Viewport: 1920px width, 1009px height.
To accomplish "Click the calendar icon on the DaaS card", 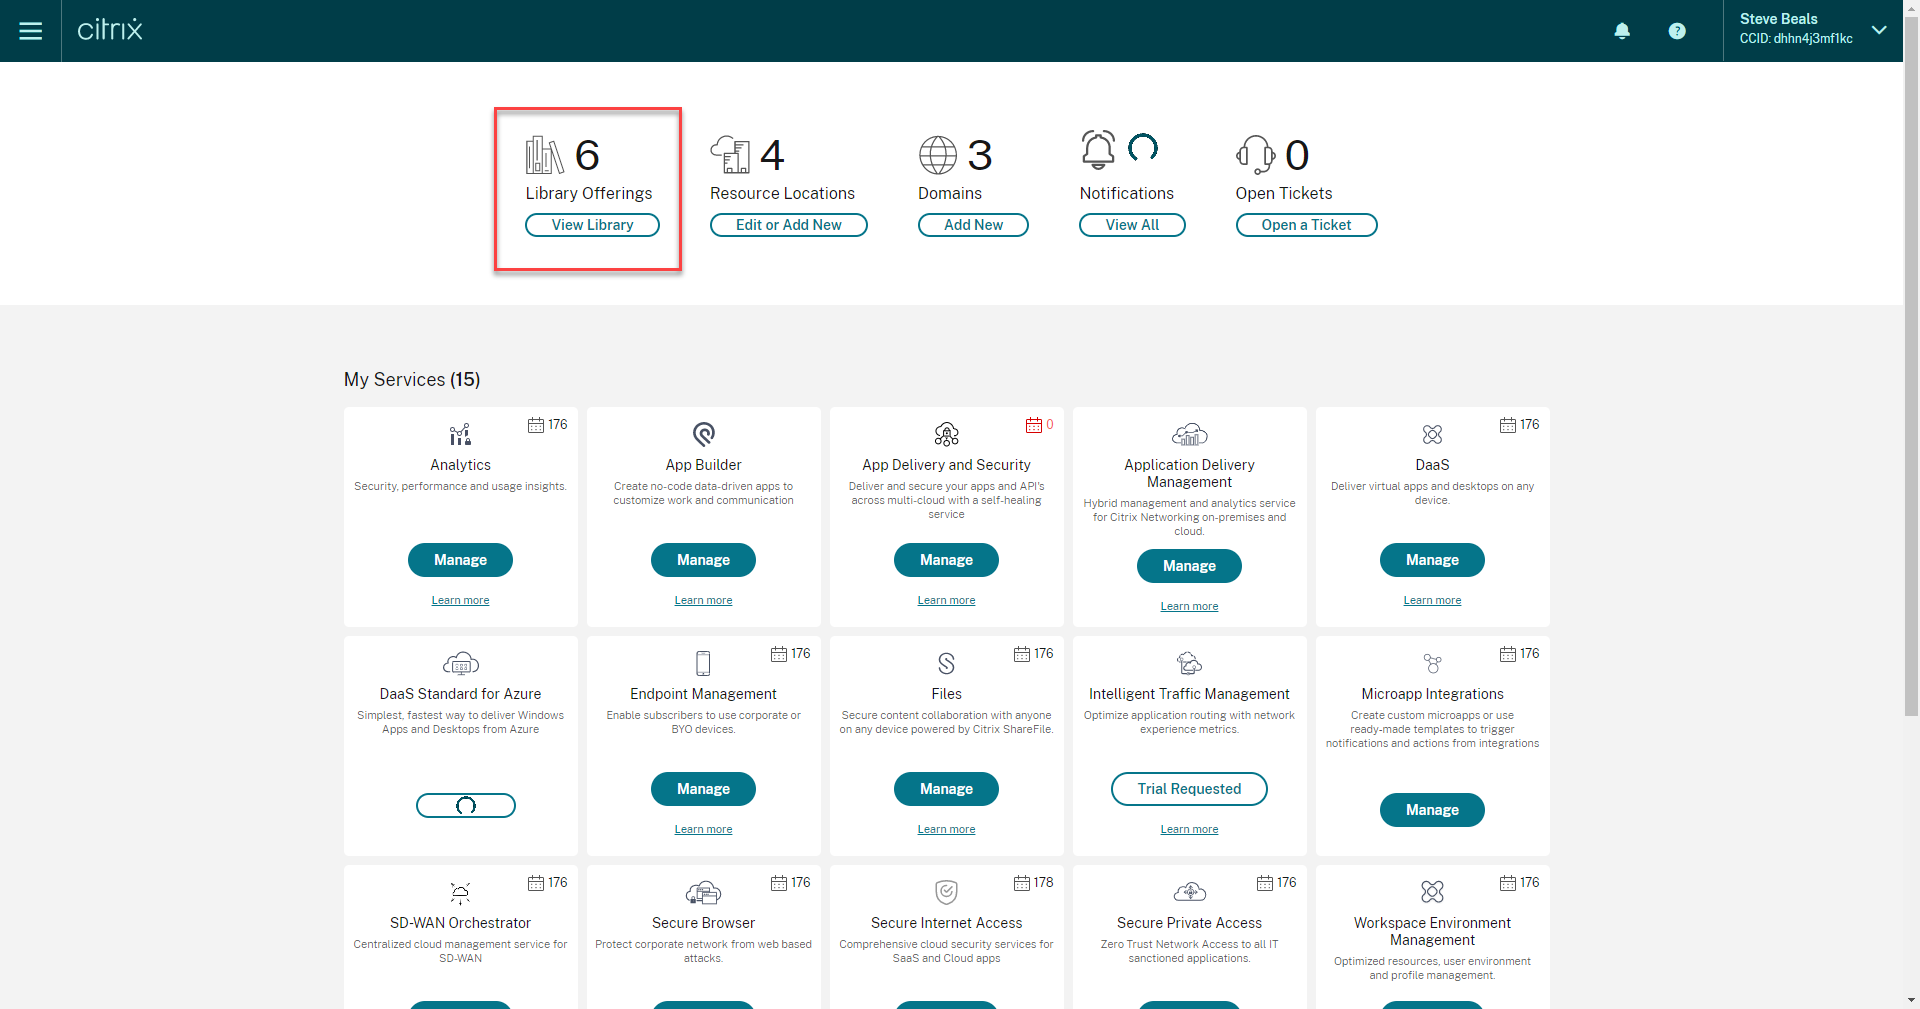I will point(1508,425).
